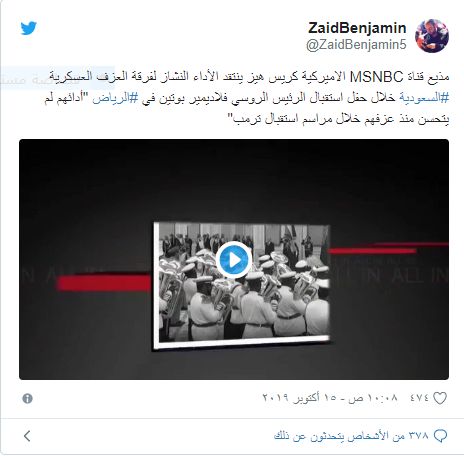Open the tweet timestamp 15 October 2019
The width and height of the screenshot is (464, 456).
330,398
